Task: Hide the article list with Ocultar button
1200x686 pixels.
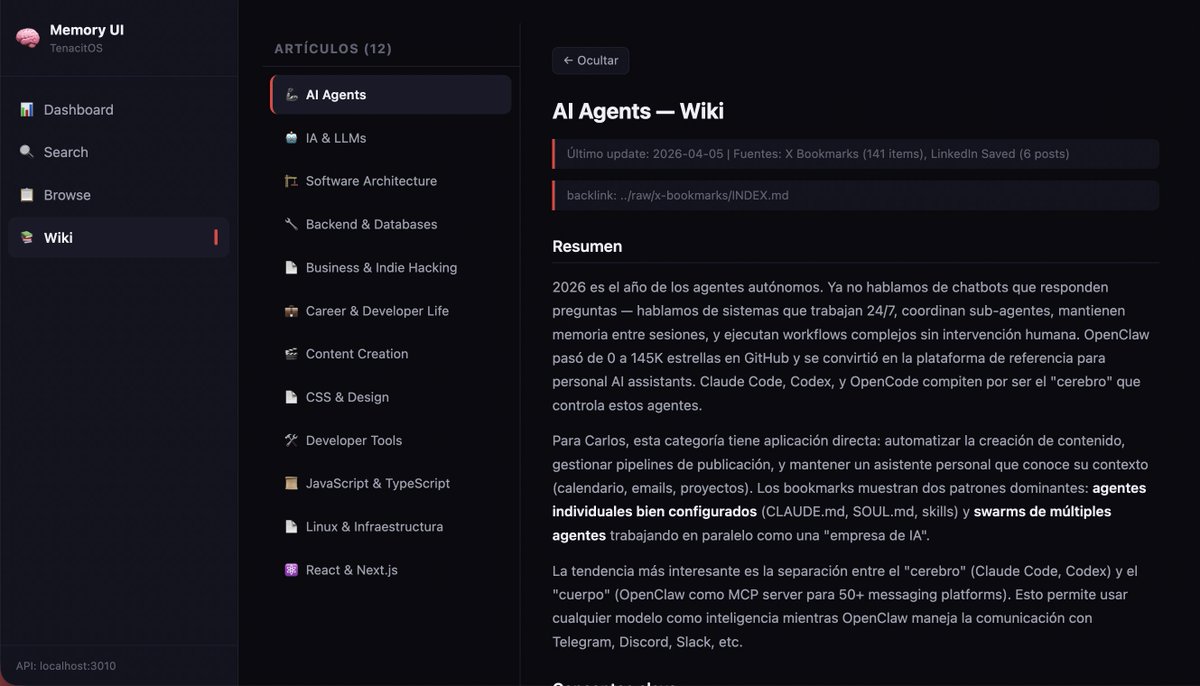Action: point(590,60)
